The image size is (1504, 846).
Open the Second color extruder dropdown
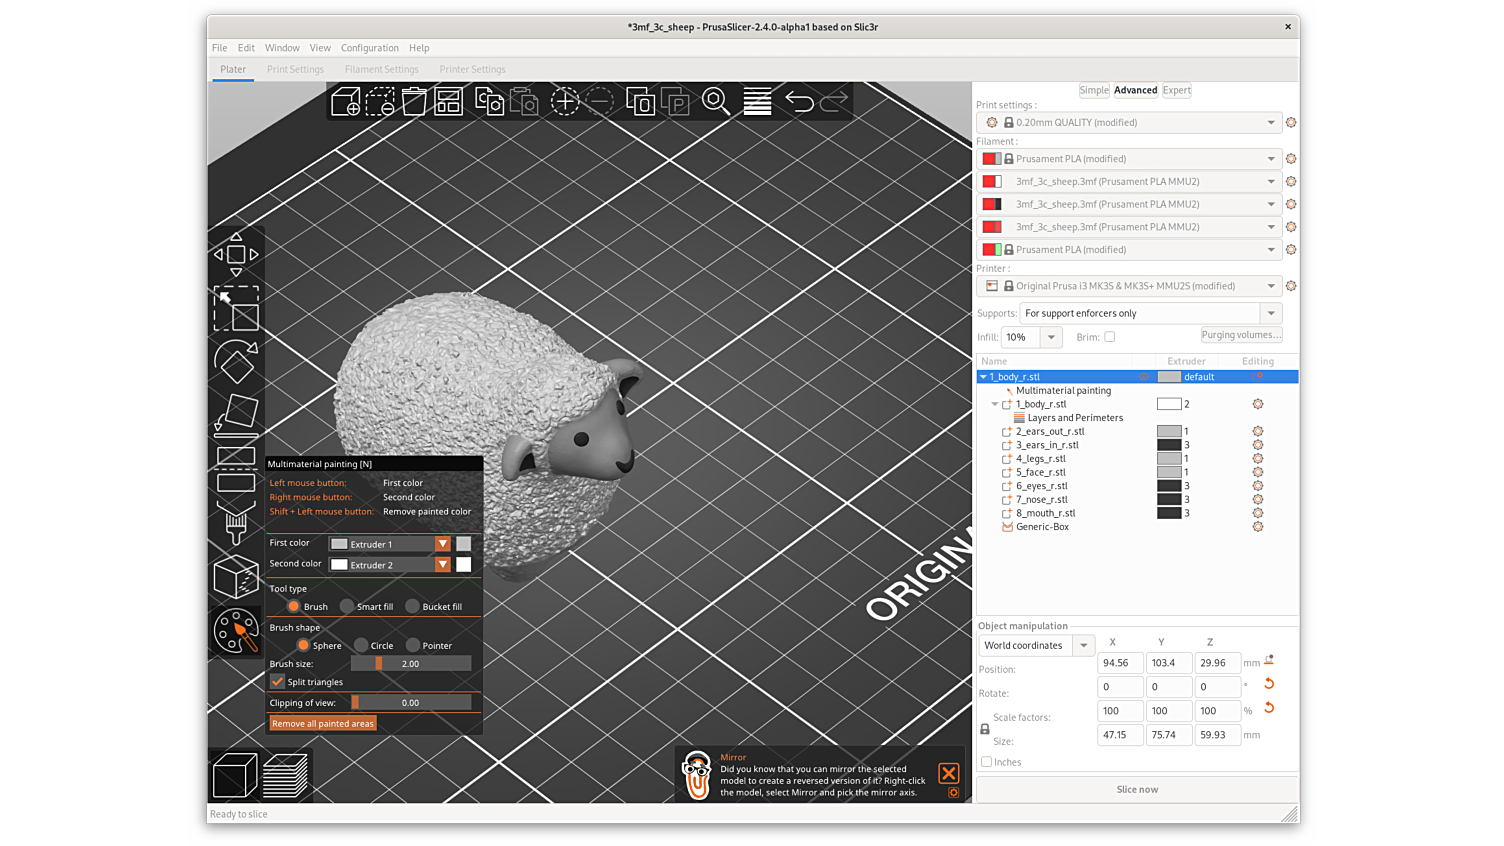click(442, 565)
